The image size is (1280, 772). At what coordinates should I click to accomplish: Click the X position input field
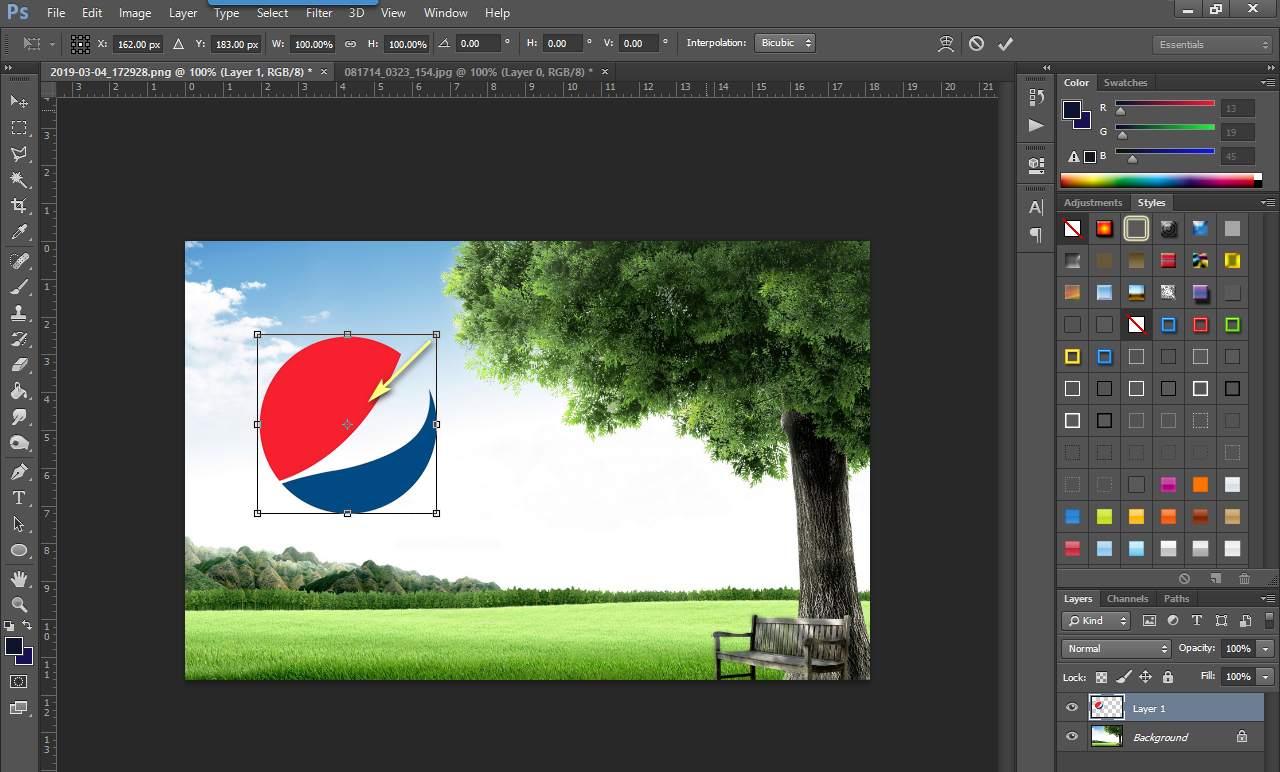click(138, 44)
